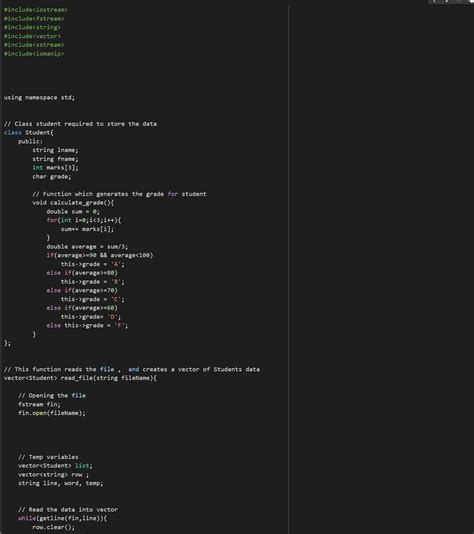Screen dimensions: 474x534
Task: Click the '#include<fstream>' line
Action: (34, 19)
